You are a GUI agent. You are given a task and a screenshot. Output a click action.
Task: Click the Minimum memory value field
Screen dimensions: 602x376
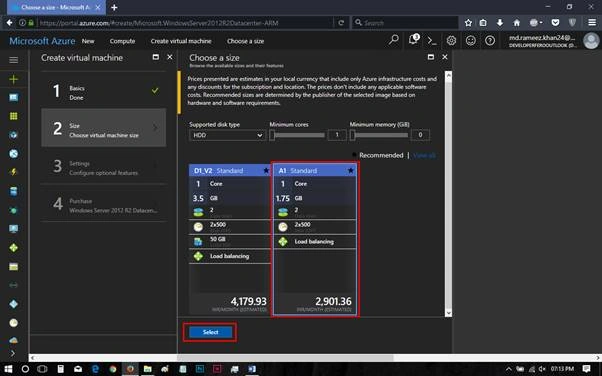(420, 135)
